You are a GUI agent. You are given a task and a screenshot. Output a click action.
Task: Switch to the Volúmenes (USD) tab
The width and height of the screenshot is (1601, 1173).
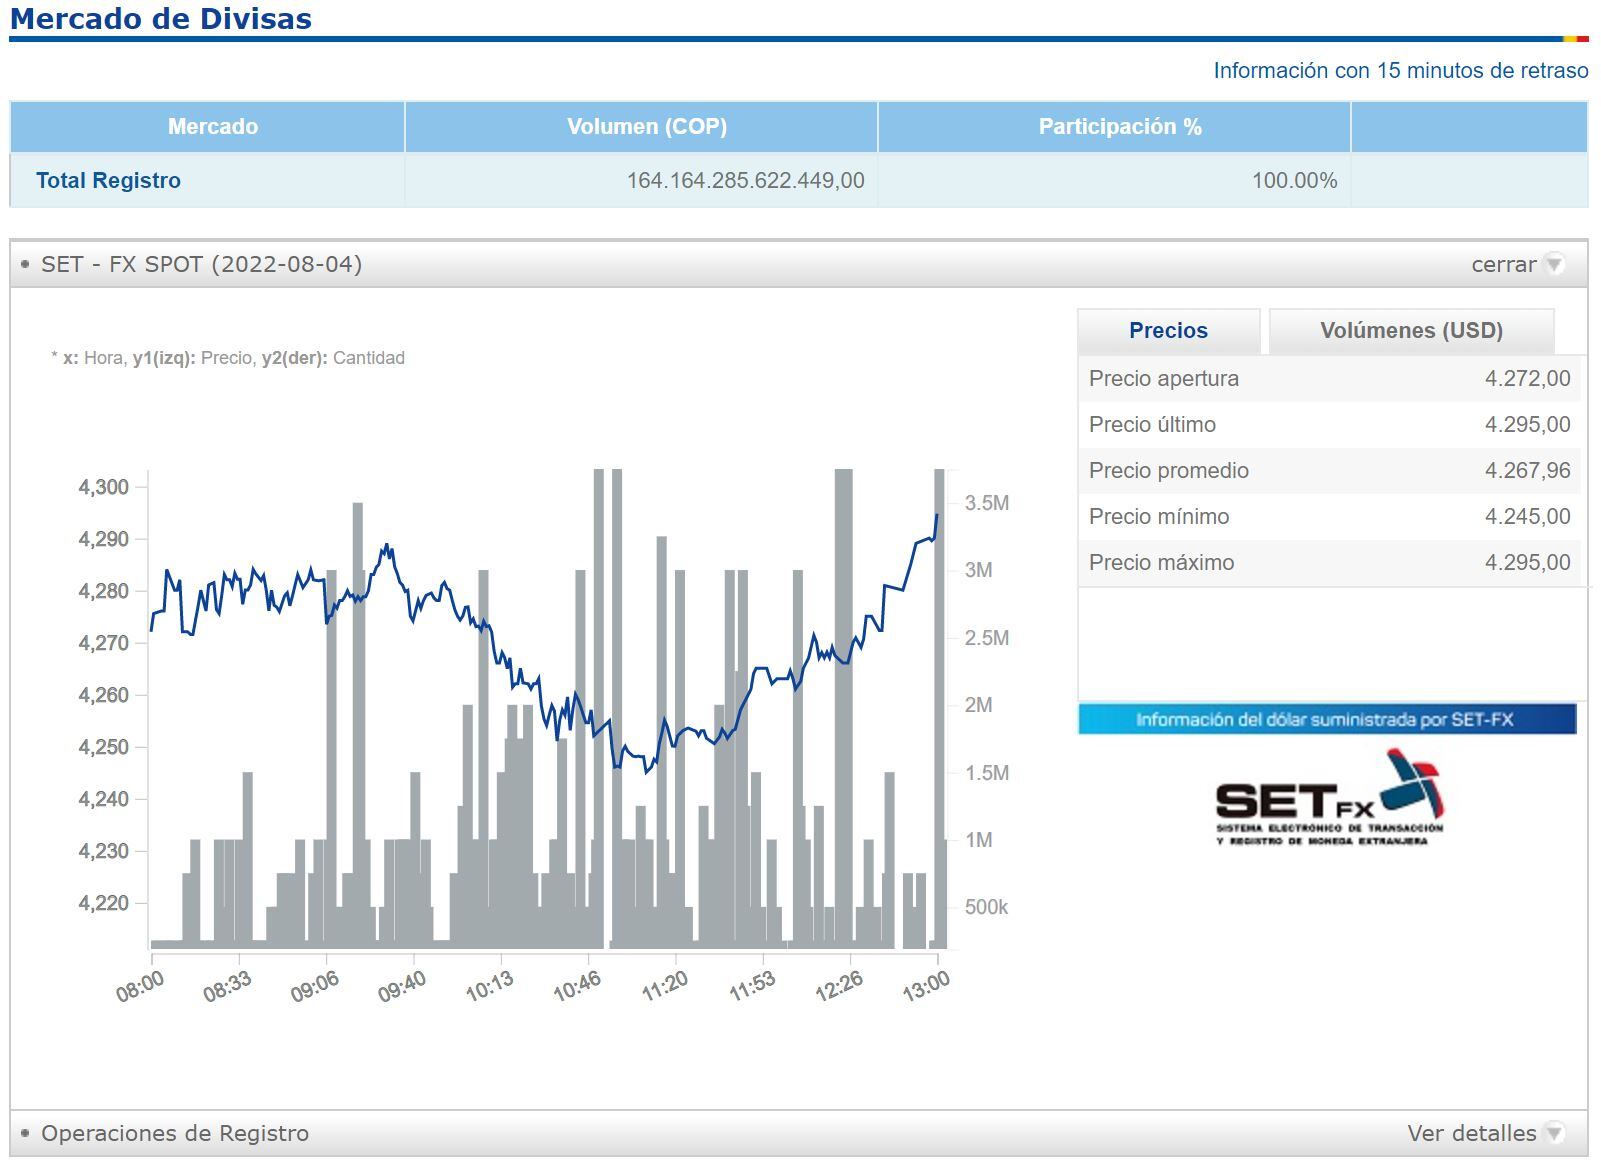click(1411, 331)
